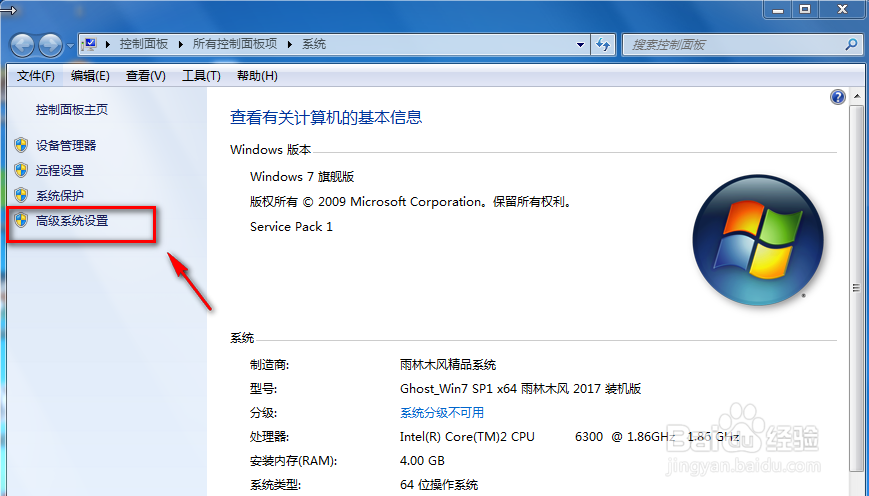The height and width of the screenshot is (496, 869).
Task: Open 高级系统设置 link
Action: [72, 221]
